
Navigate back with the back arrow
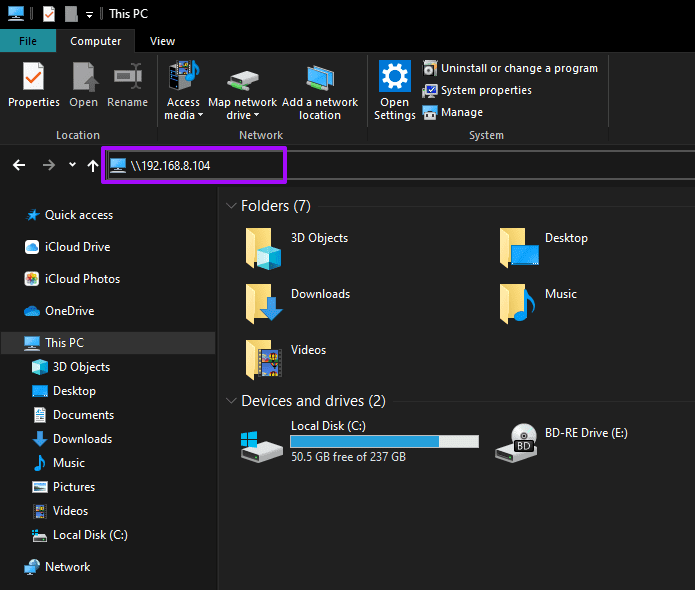click(19, 165)
